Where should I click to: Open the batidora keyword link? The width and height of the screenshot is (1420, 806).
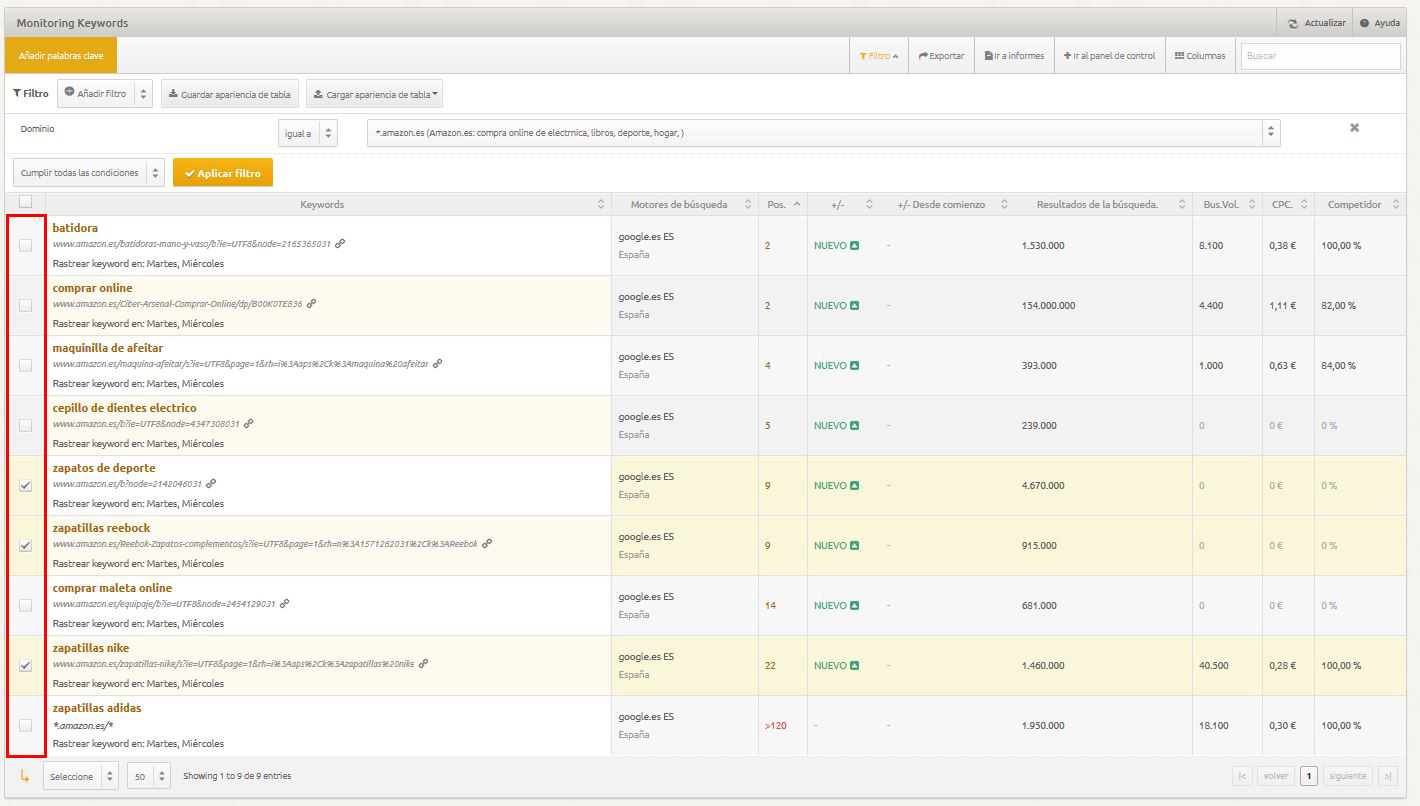tap(75, 228)
